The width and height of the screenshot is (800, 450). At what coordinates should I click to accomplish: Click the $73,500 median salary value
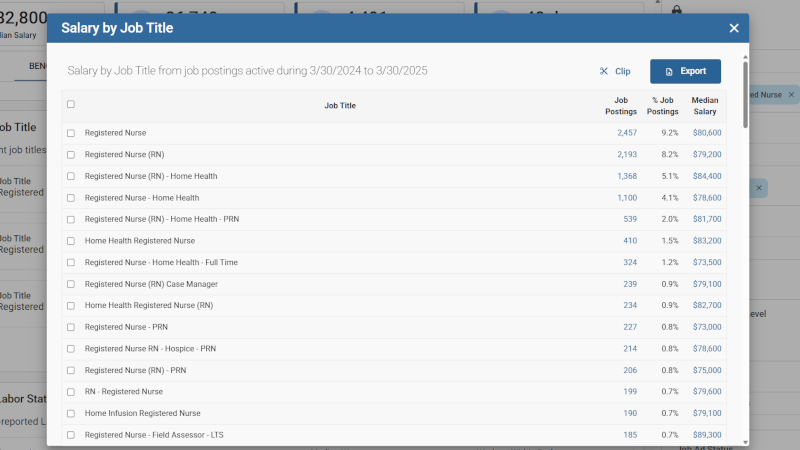click(x=707, y=262)
